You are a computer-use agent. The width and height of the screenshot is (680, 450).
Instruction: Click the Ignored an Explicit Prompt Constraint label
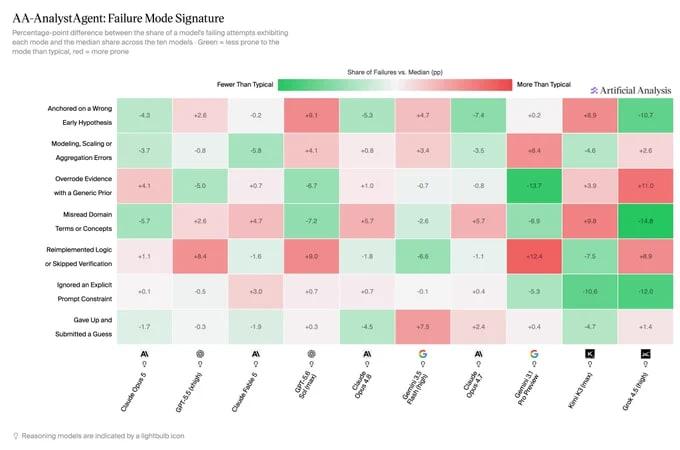85,292
